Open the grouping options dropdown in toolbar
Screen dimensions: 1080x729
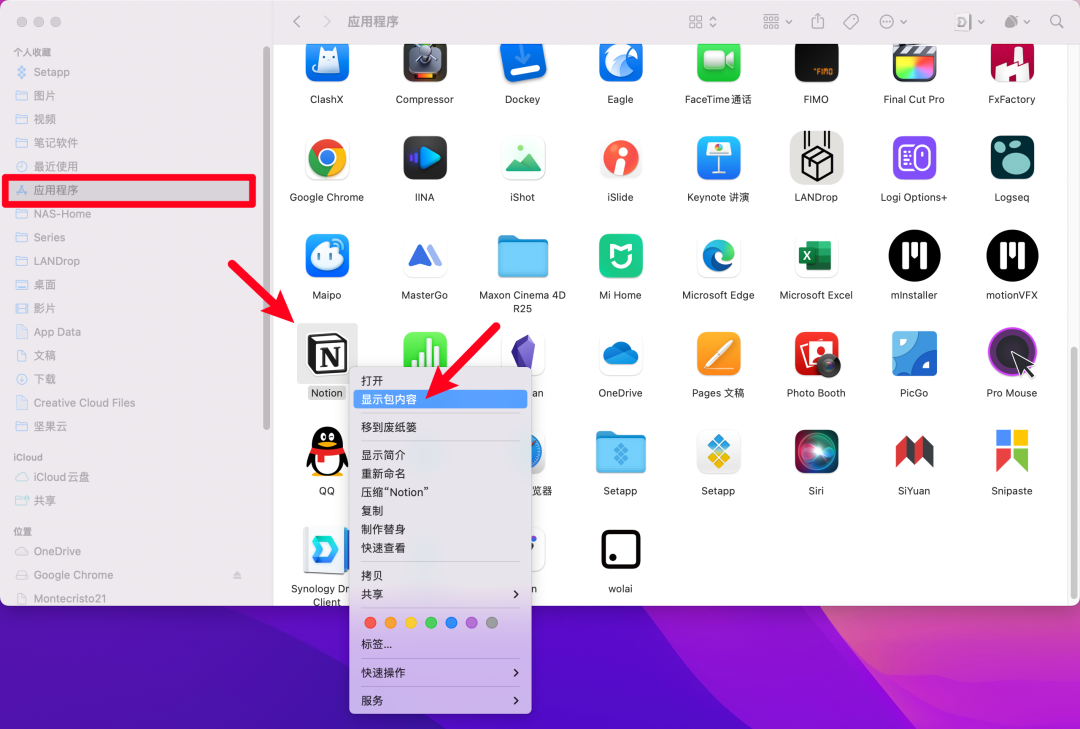777,22
